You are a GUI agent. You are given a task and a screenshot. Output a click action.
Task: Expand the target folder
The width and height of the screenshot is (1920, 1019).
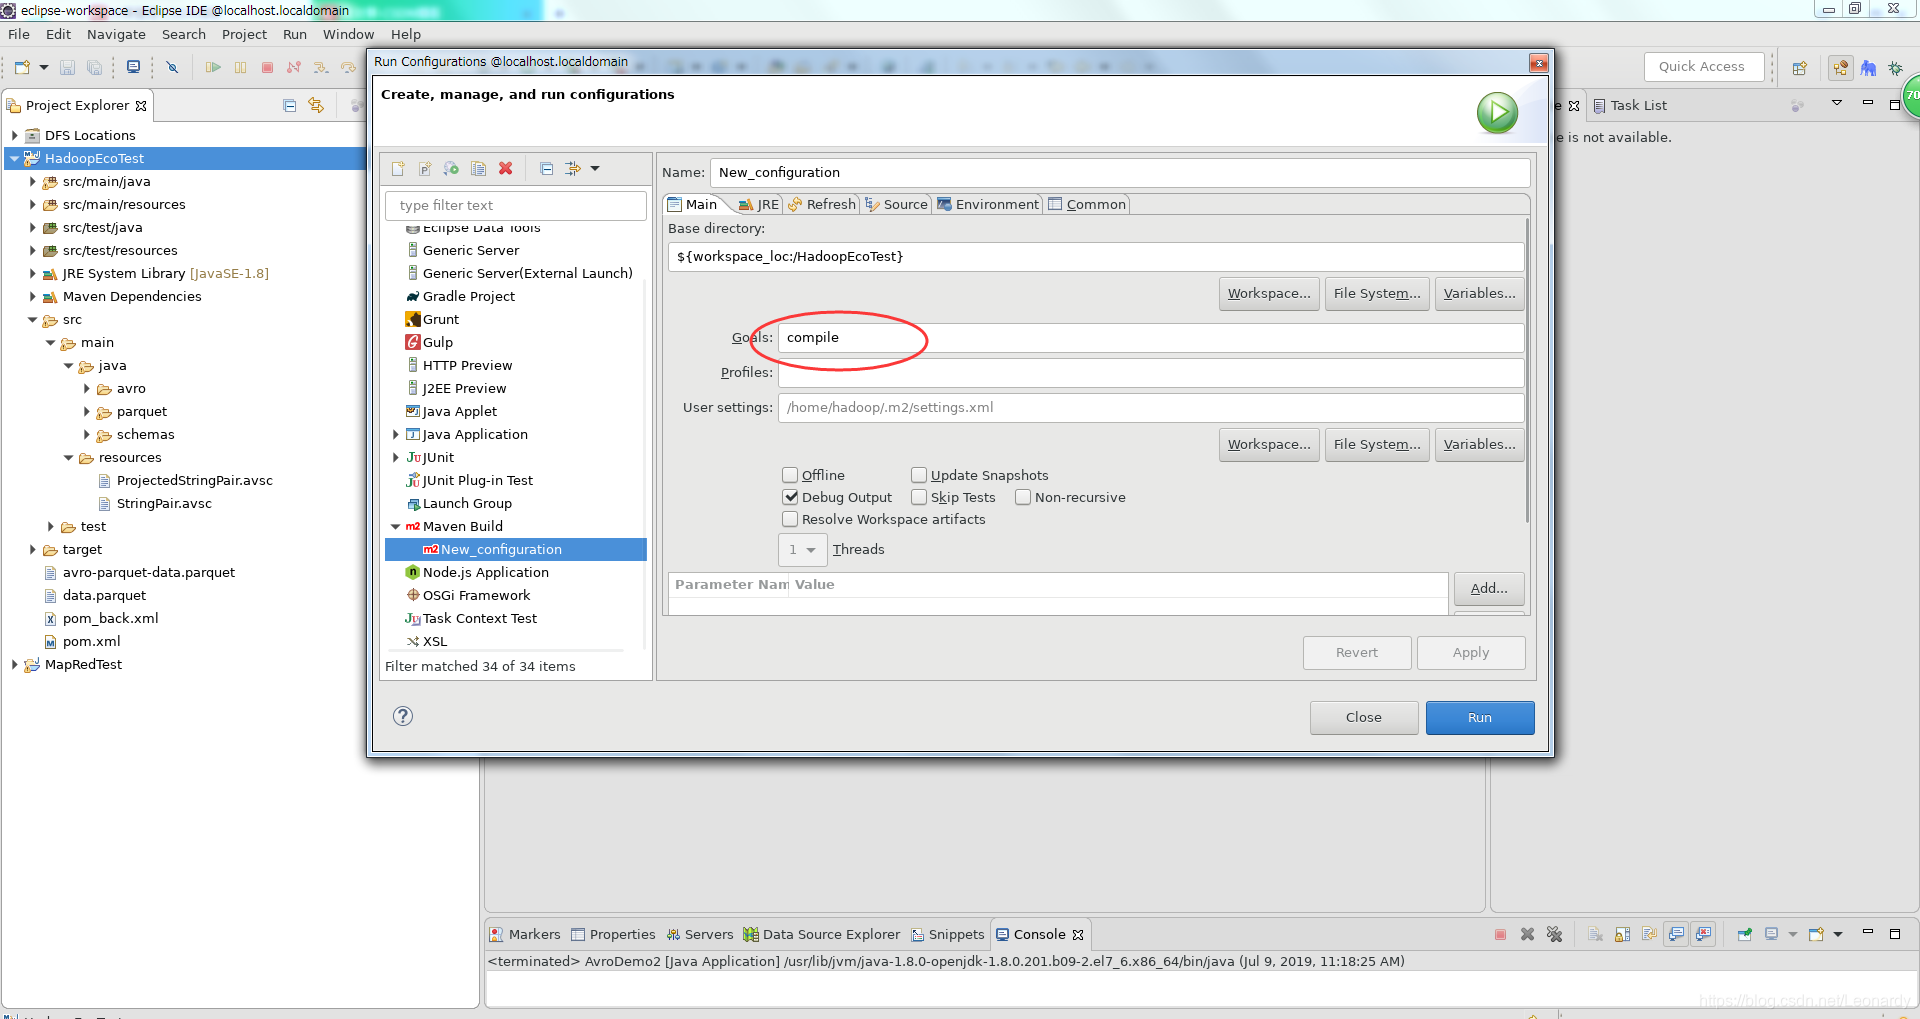32,549
